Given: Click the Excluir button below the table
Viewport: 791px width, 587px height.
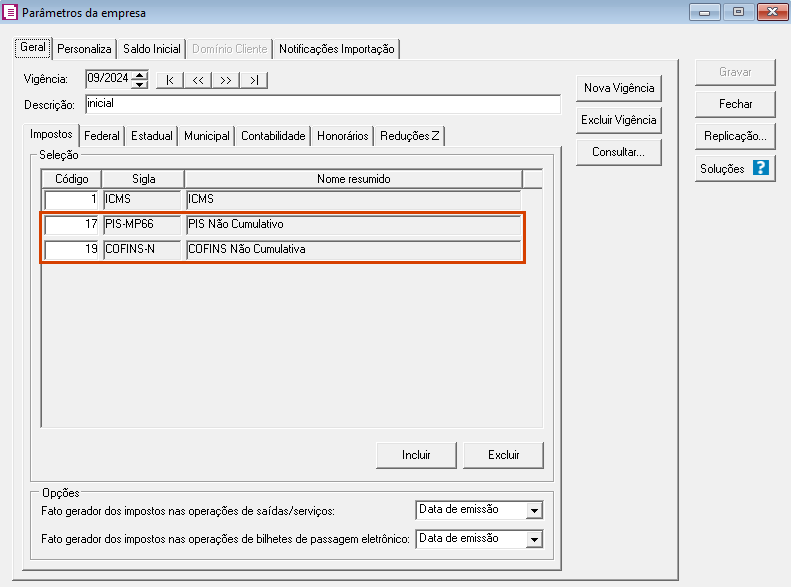Looking at the screenshot, I should [x=503, y=455].
